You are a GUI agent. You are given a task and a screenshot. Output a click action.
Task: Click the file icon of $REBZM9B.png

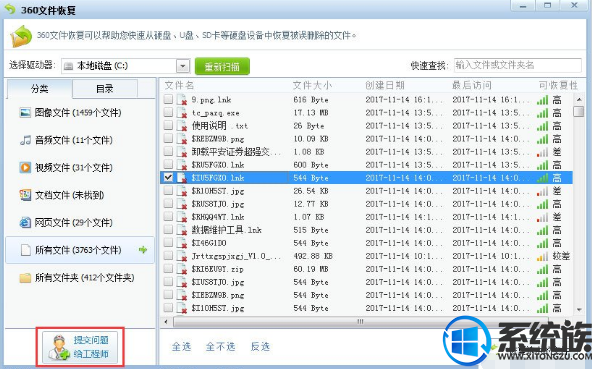[x=182, y=139]
